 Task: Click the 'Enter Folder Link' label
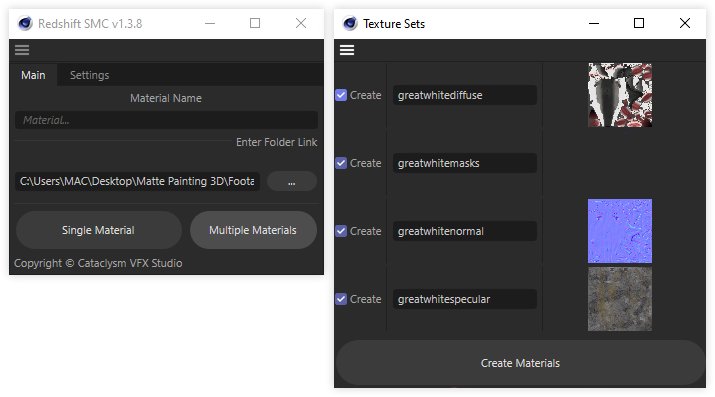[x=276, y=142]
